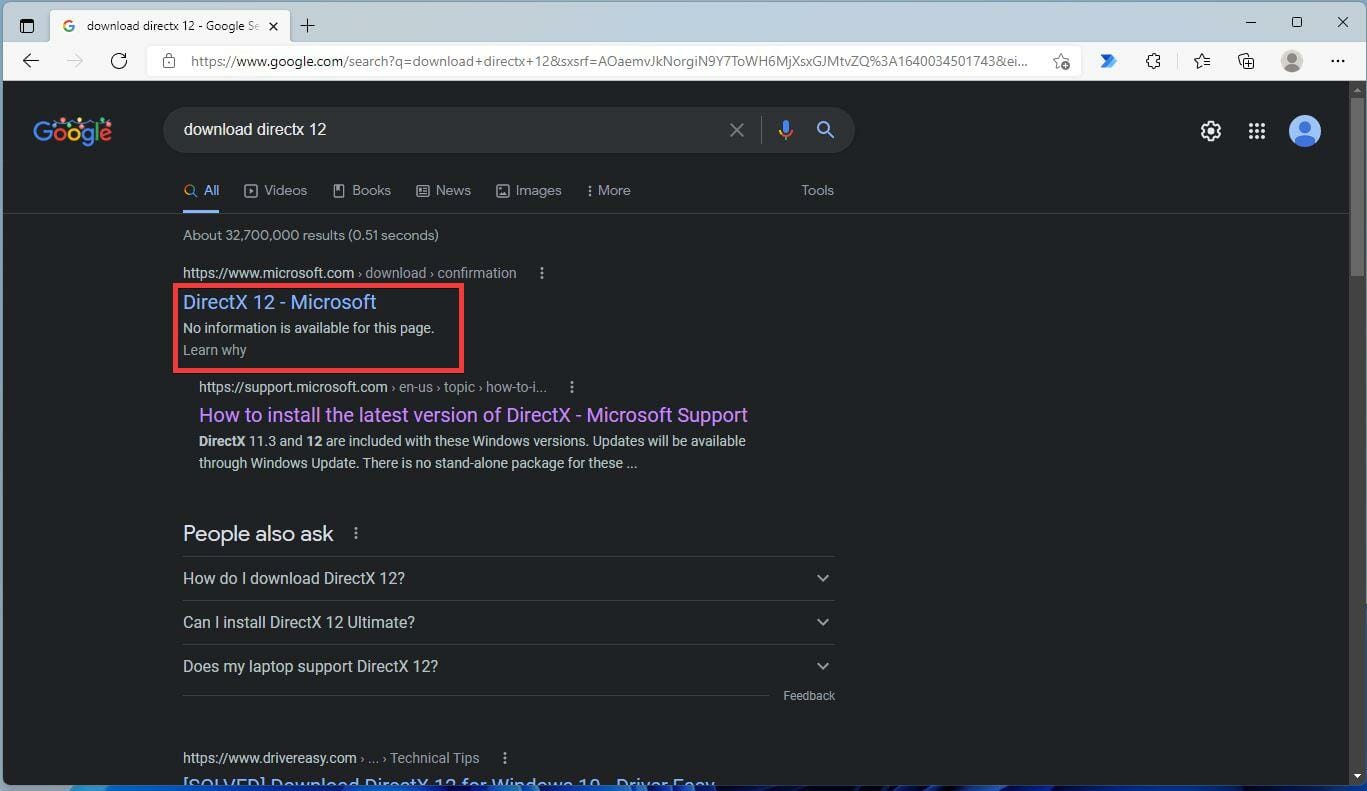This screenshot has height=791, width=1367.
Task: Click the magnifying glass to search
Action: [x=825, y=129]
